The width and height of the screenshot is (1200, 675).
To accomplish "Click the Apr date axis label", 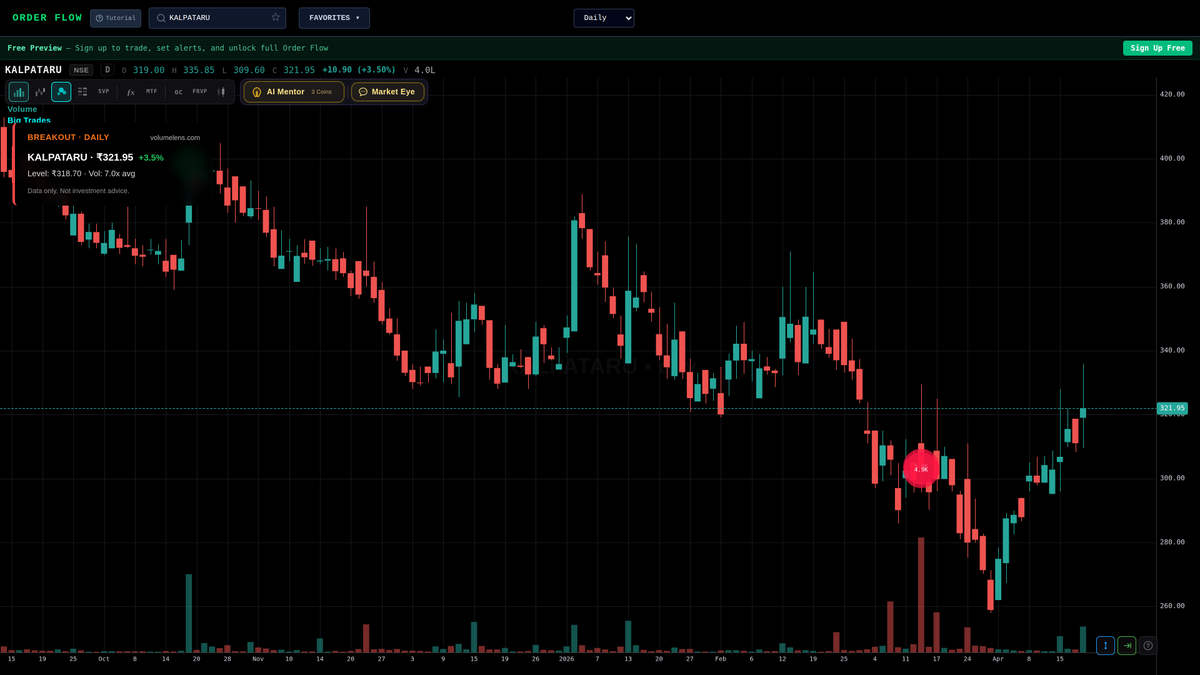I will click(x=998, y=659).
